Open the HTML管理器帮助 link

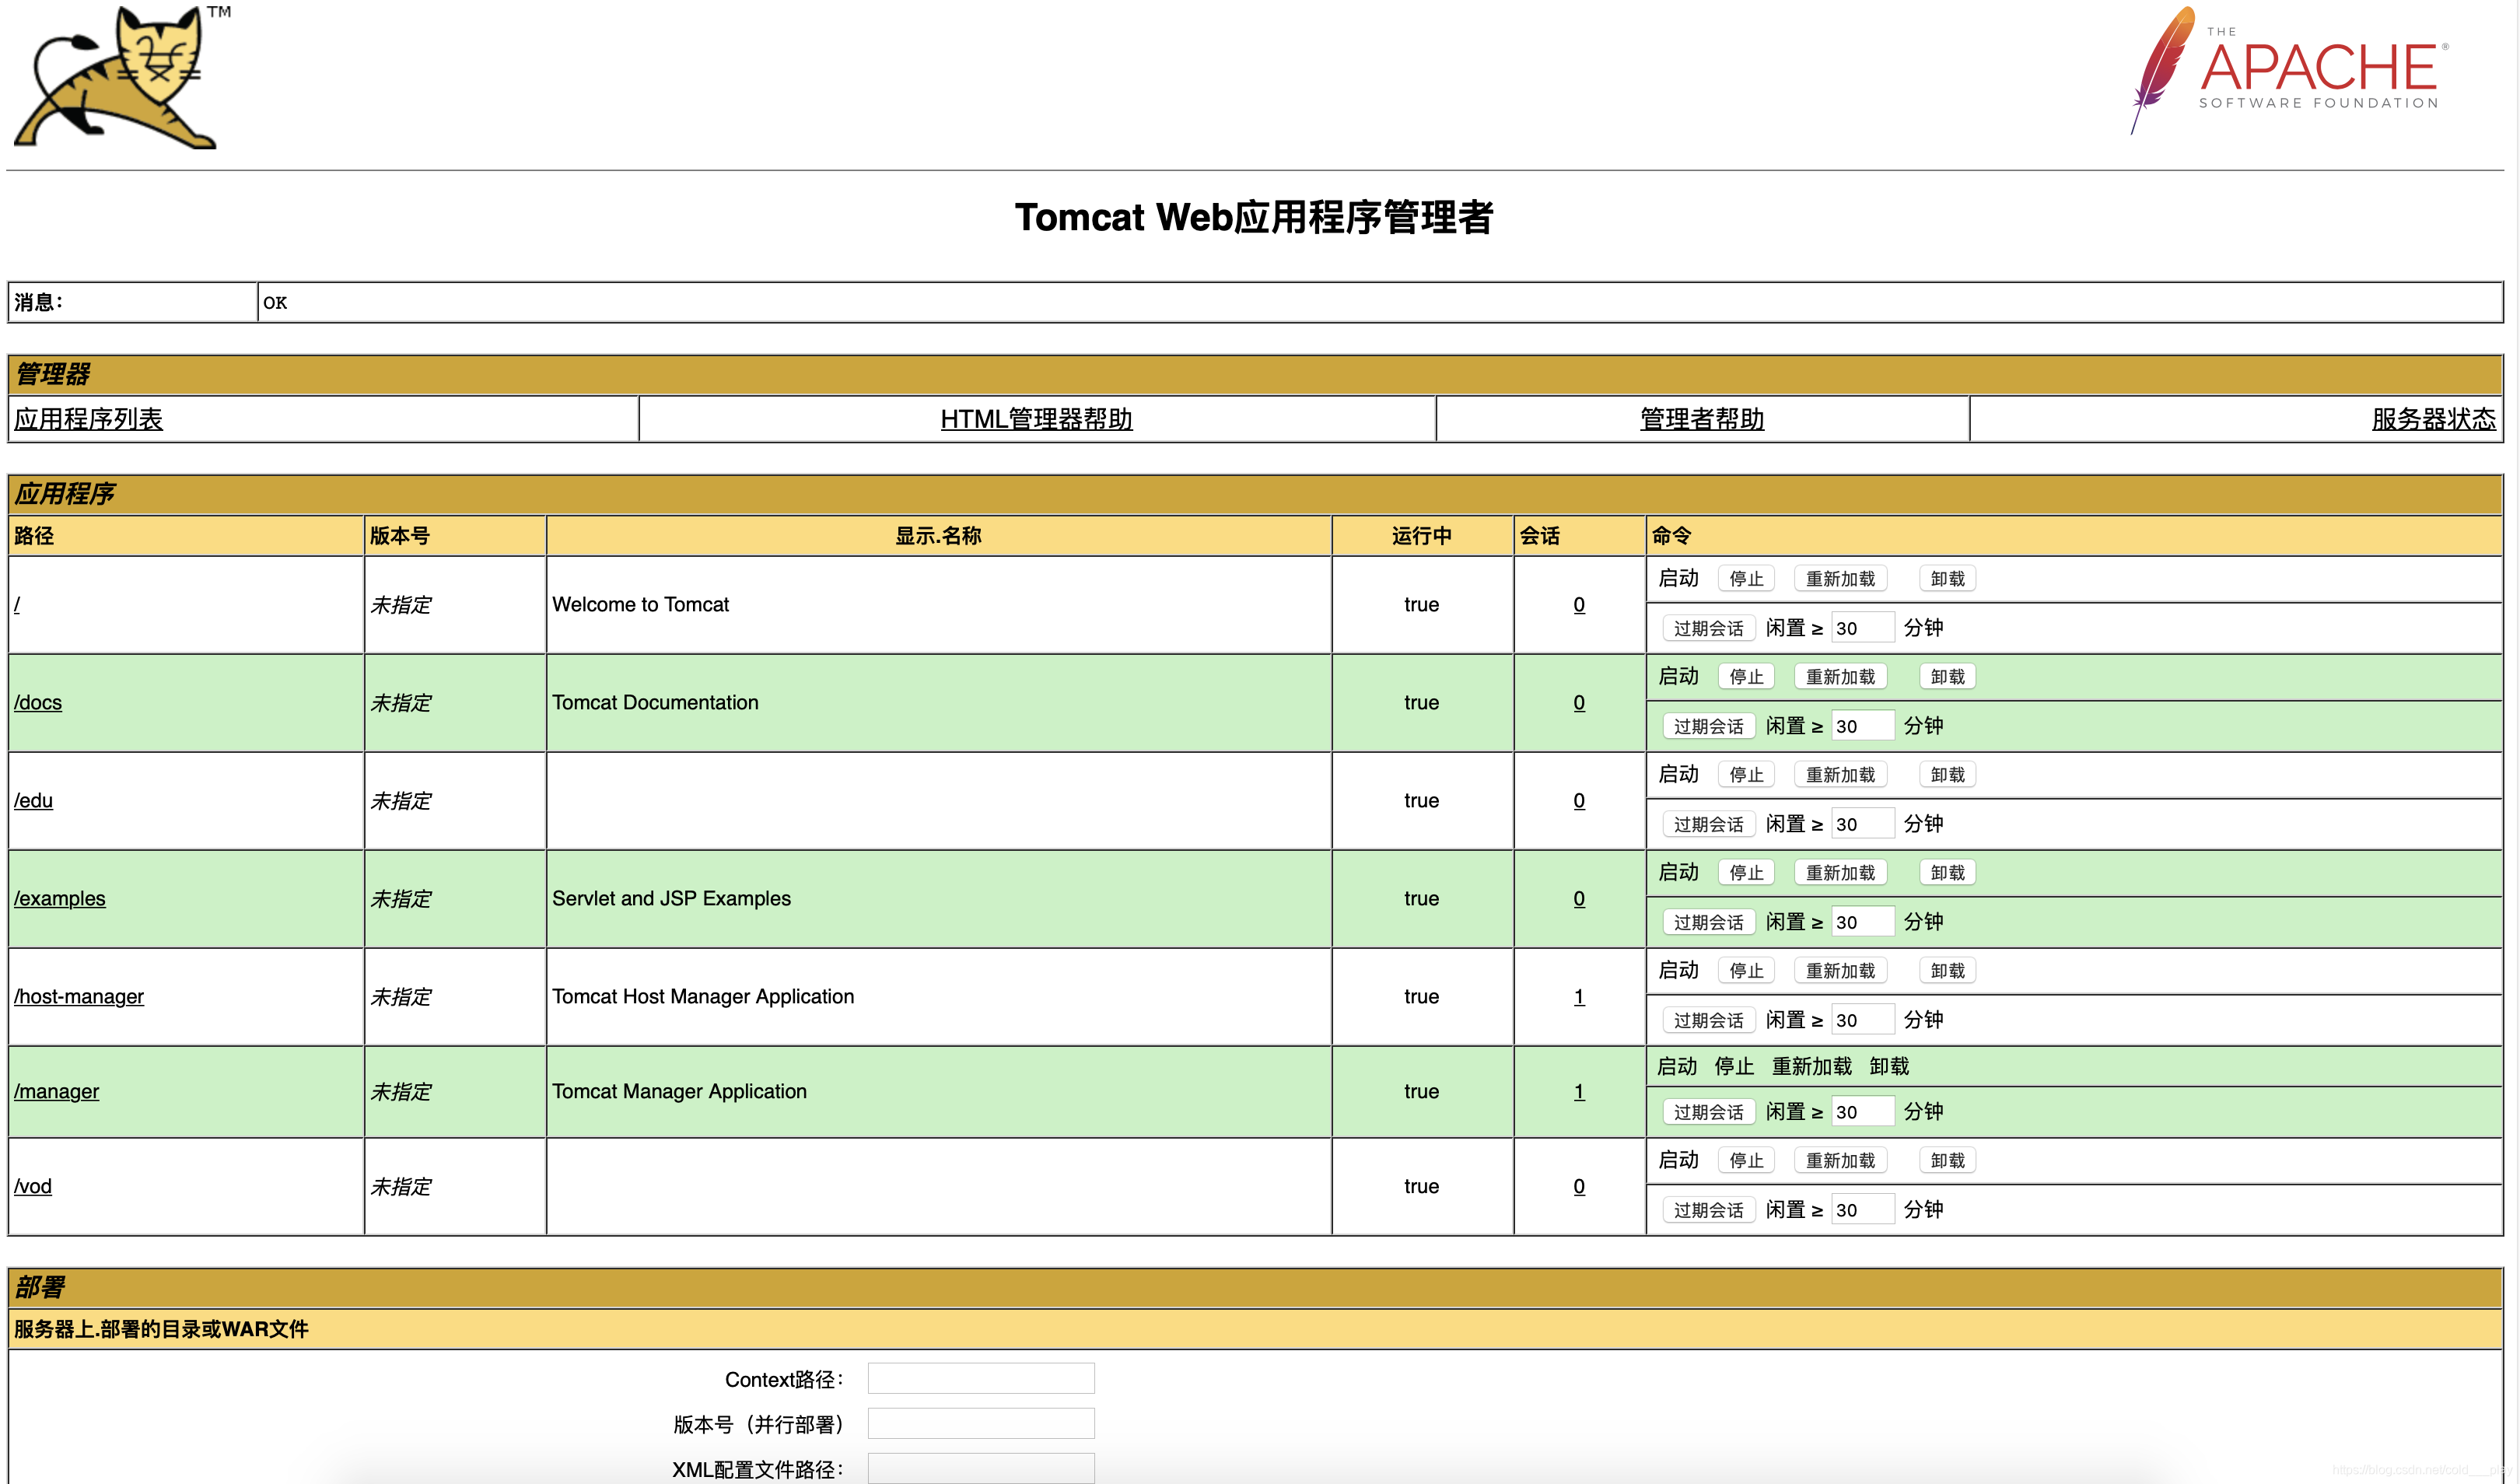pos(1036,419)
